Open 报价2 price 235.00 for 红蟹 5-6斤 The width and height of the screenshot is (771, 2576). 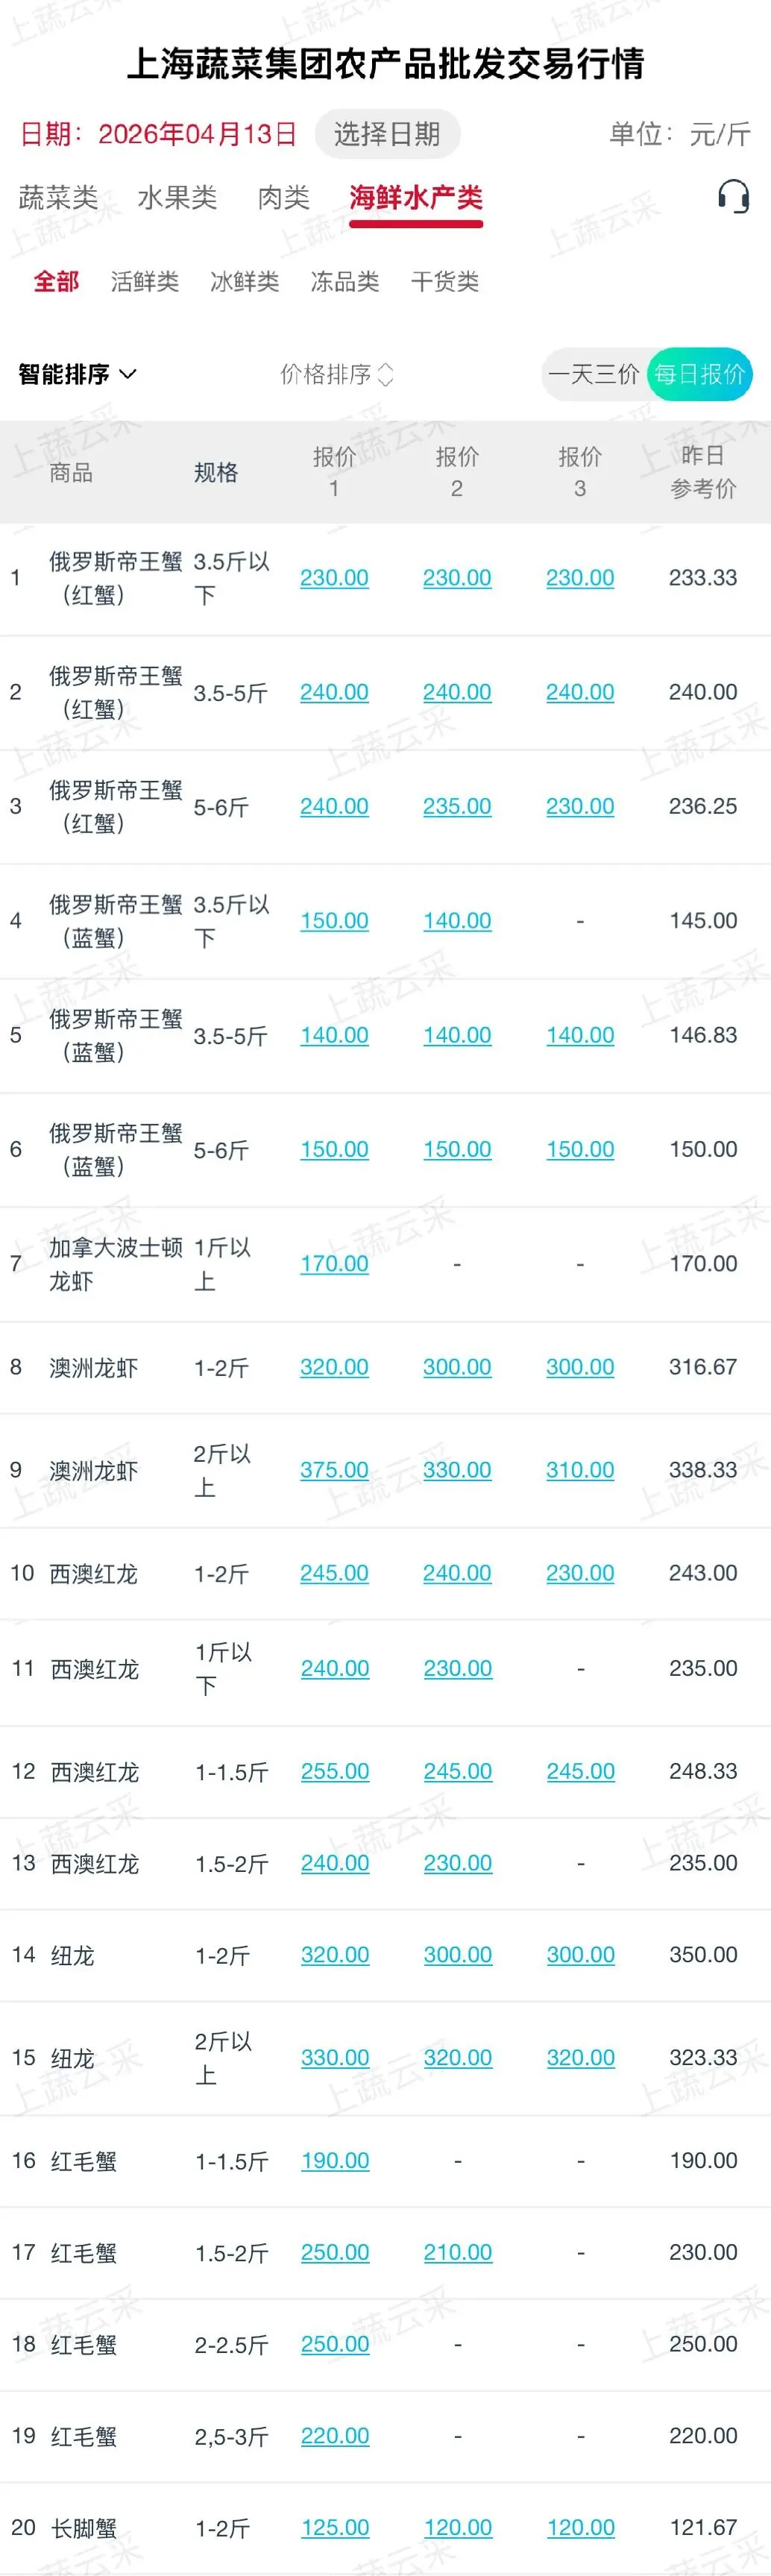(457, 806)
